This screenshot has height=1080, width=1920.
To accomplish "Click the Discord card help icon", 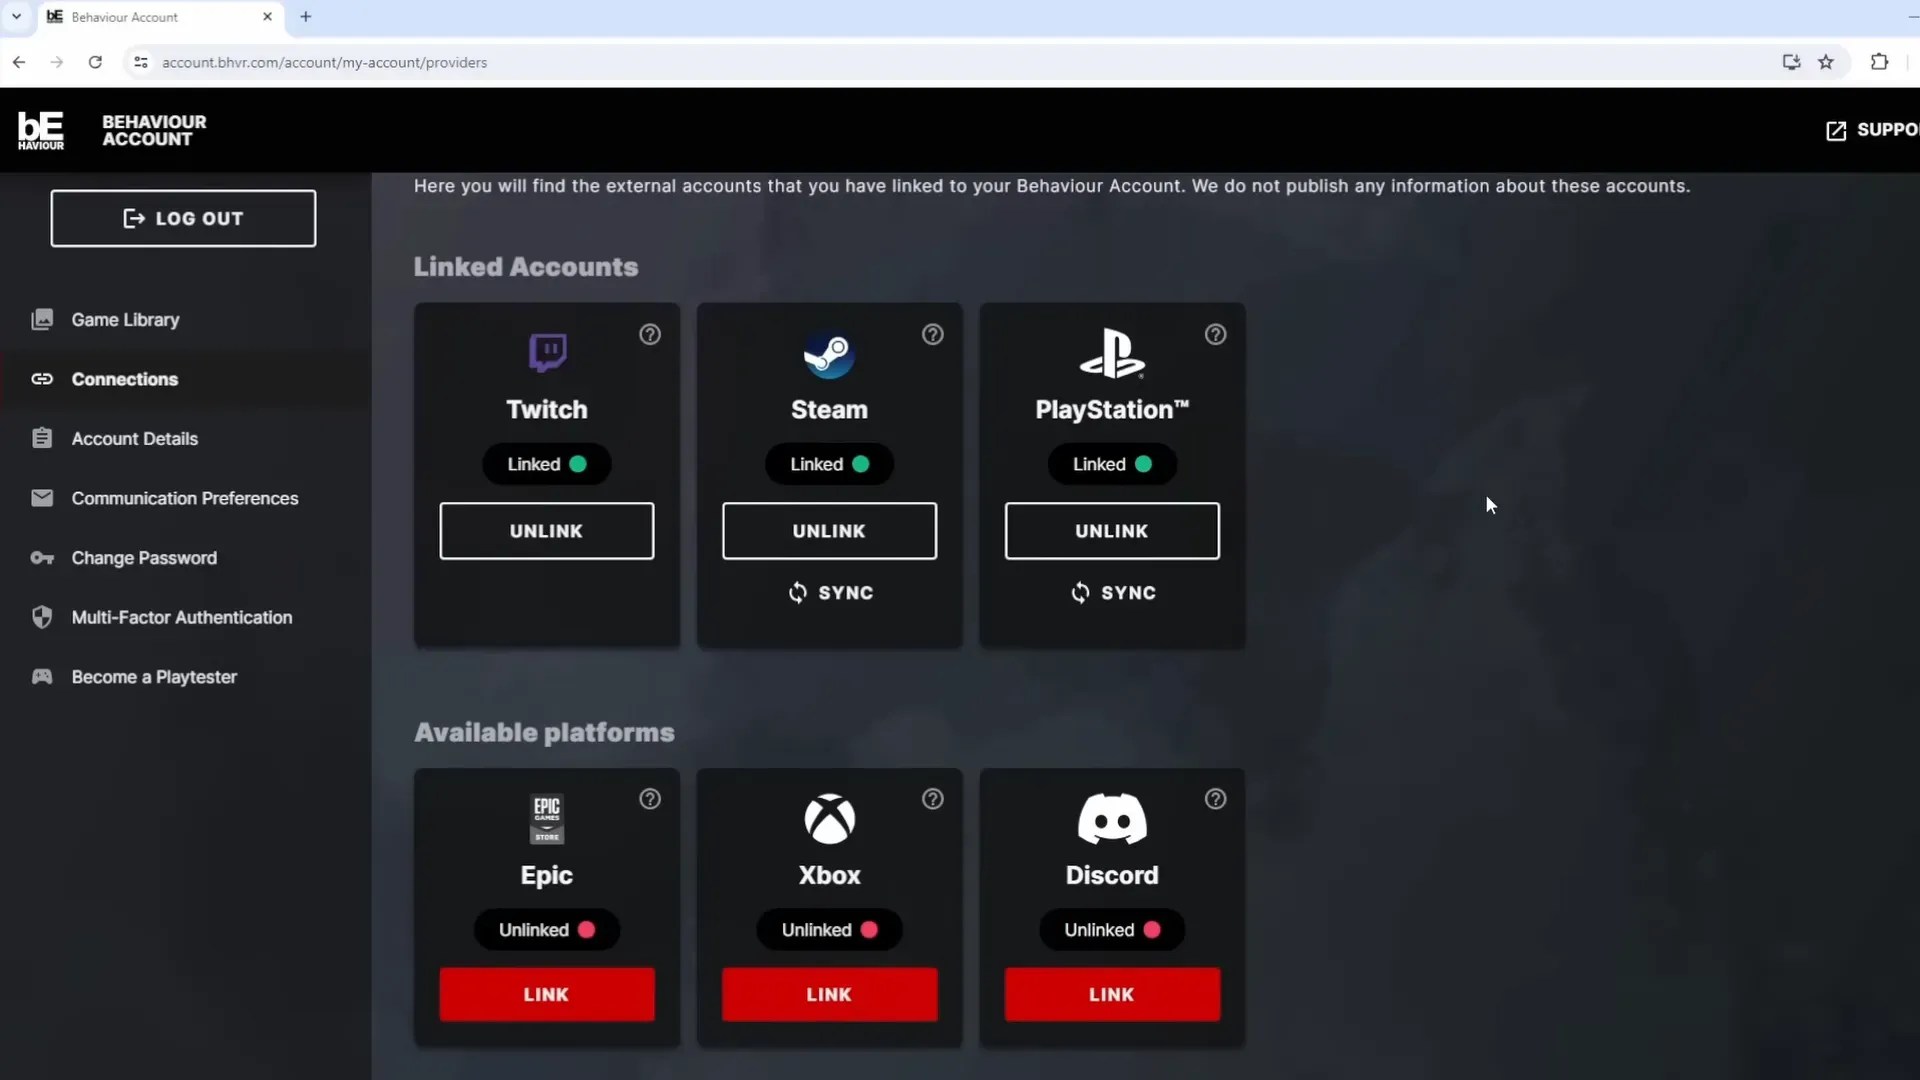I will pos(1215,799).
